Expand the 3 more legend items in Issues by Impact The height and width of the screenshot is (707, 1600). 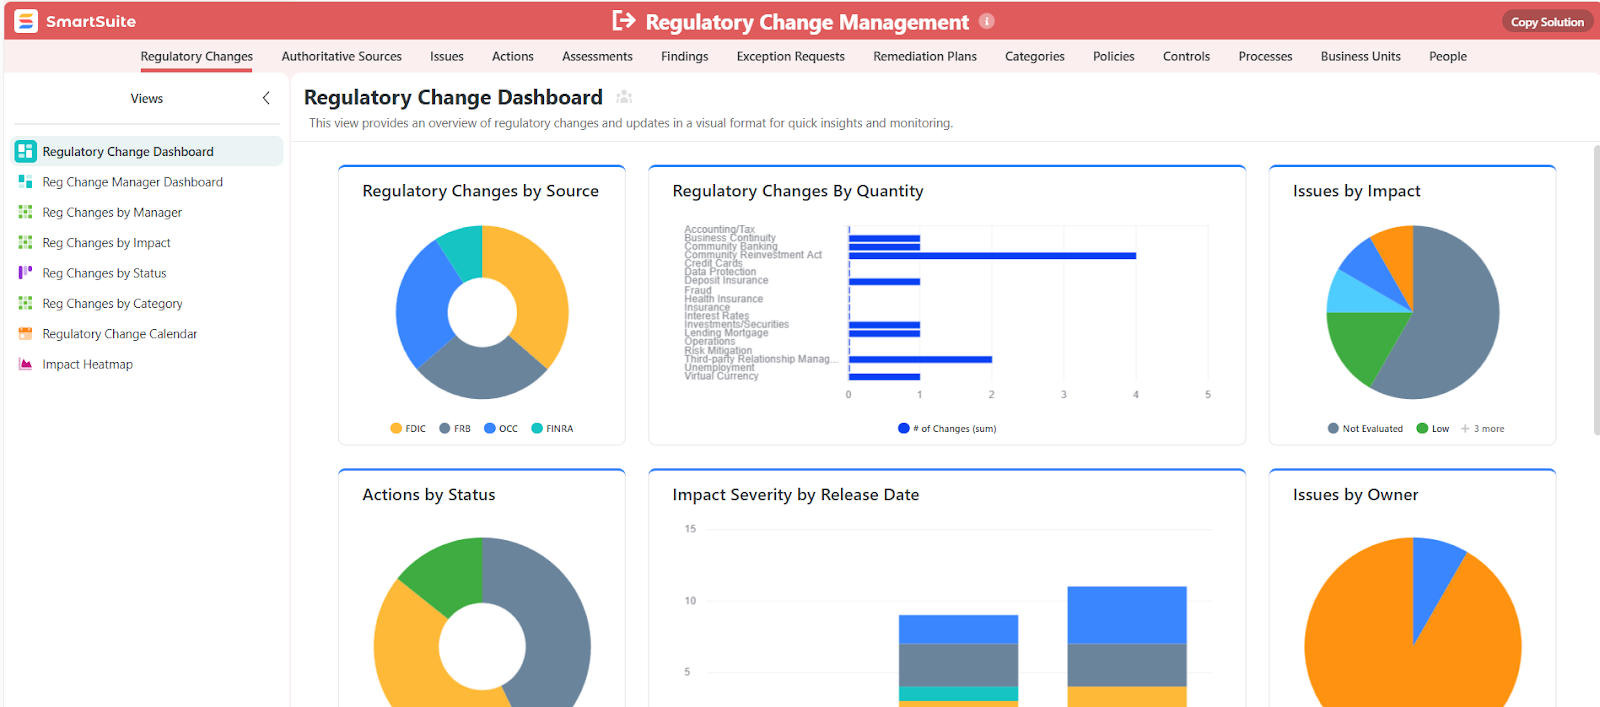tap(1482, 429)
